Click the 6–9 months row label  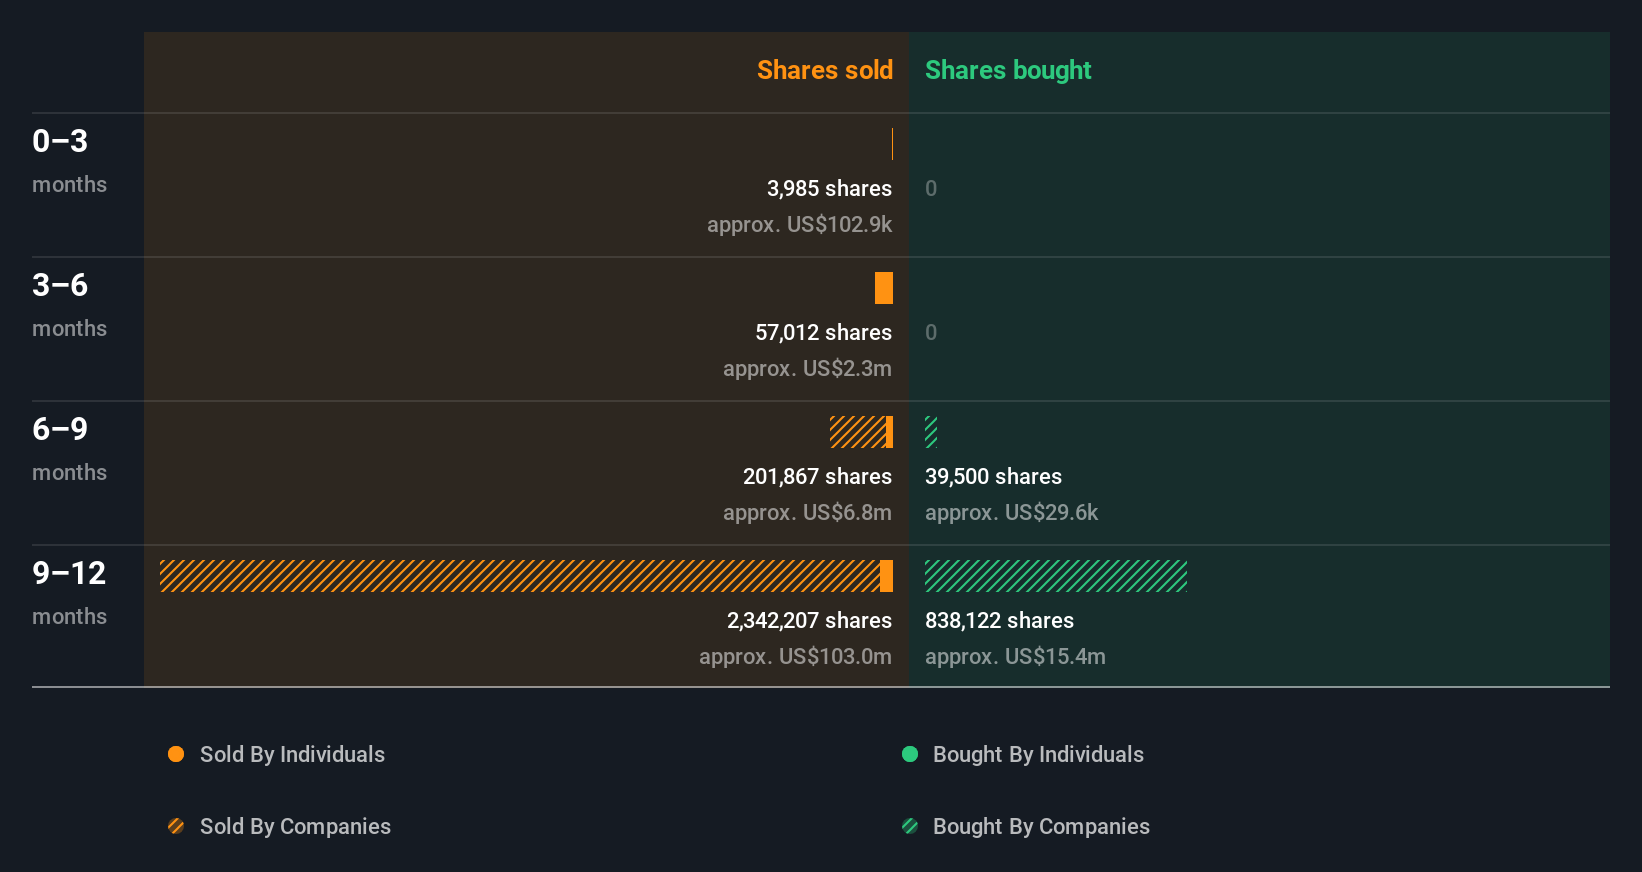[x=69, y=449]
